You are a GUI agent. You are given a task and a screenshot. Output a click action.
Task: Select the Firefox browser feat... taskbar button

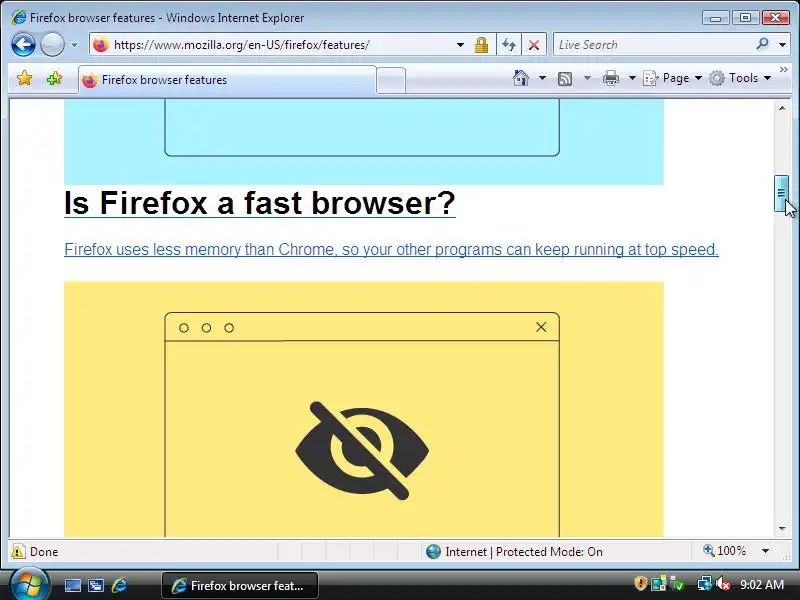[240, 586]
